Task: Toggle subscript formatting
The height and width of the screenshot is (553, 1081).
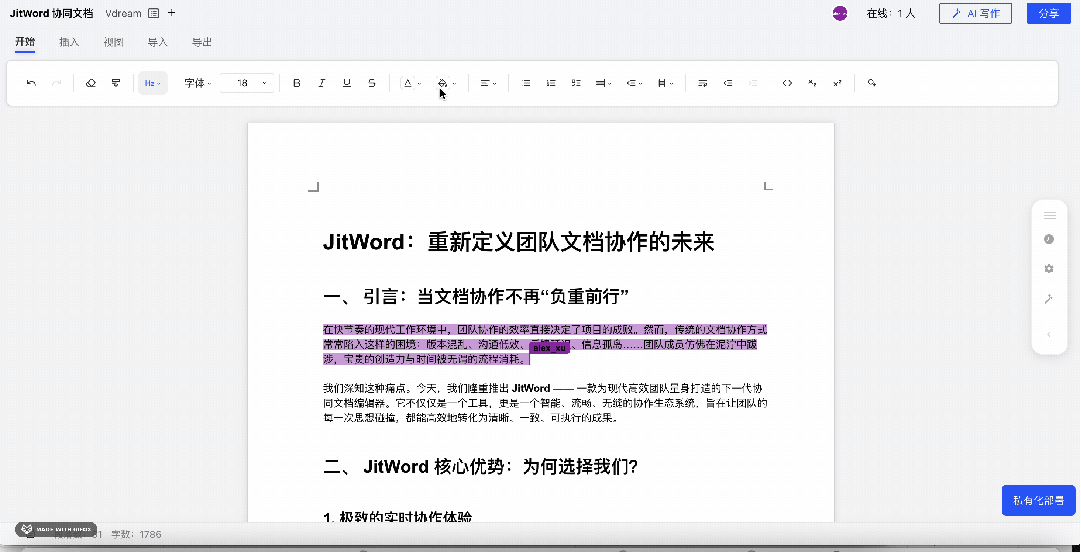Action: tap(812, 83)
